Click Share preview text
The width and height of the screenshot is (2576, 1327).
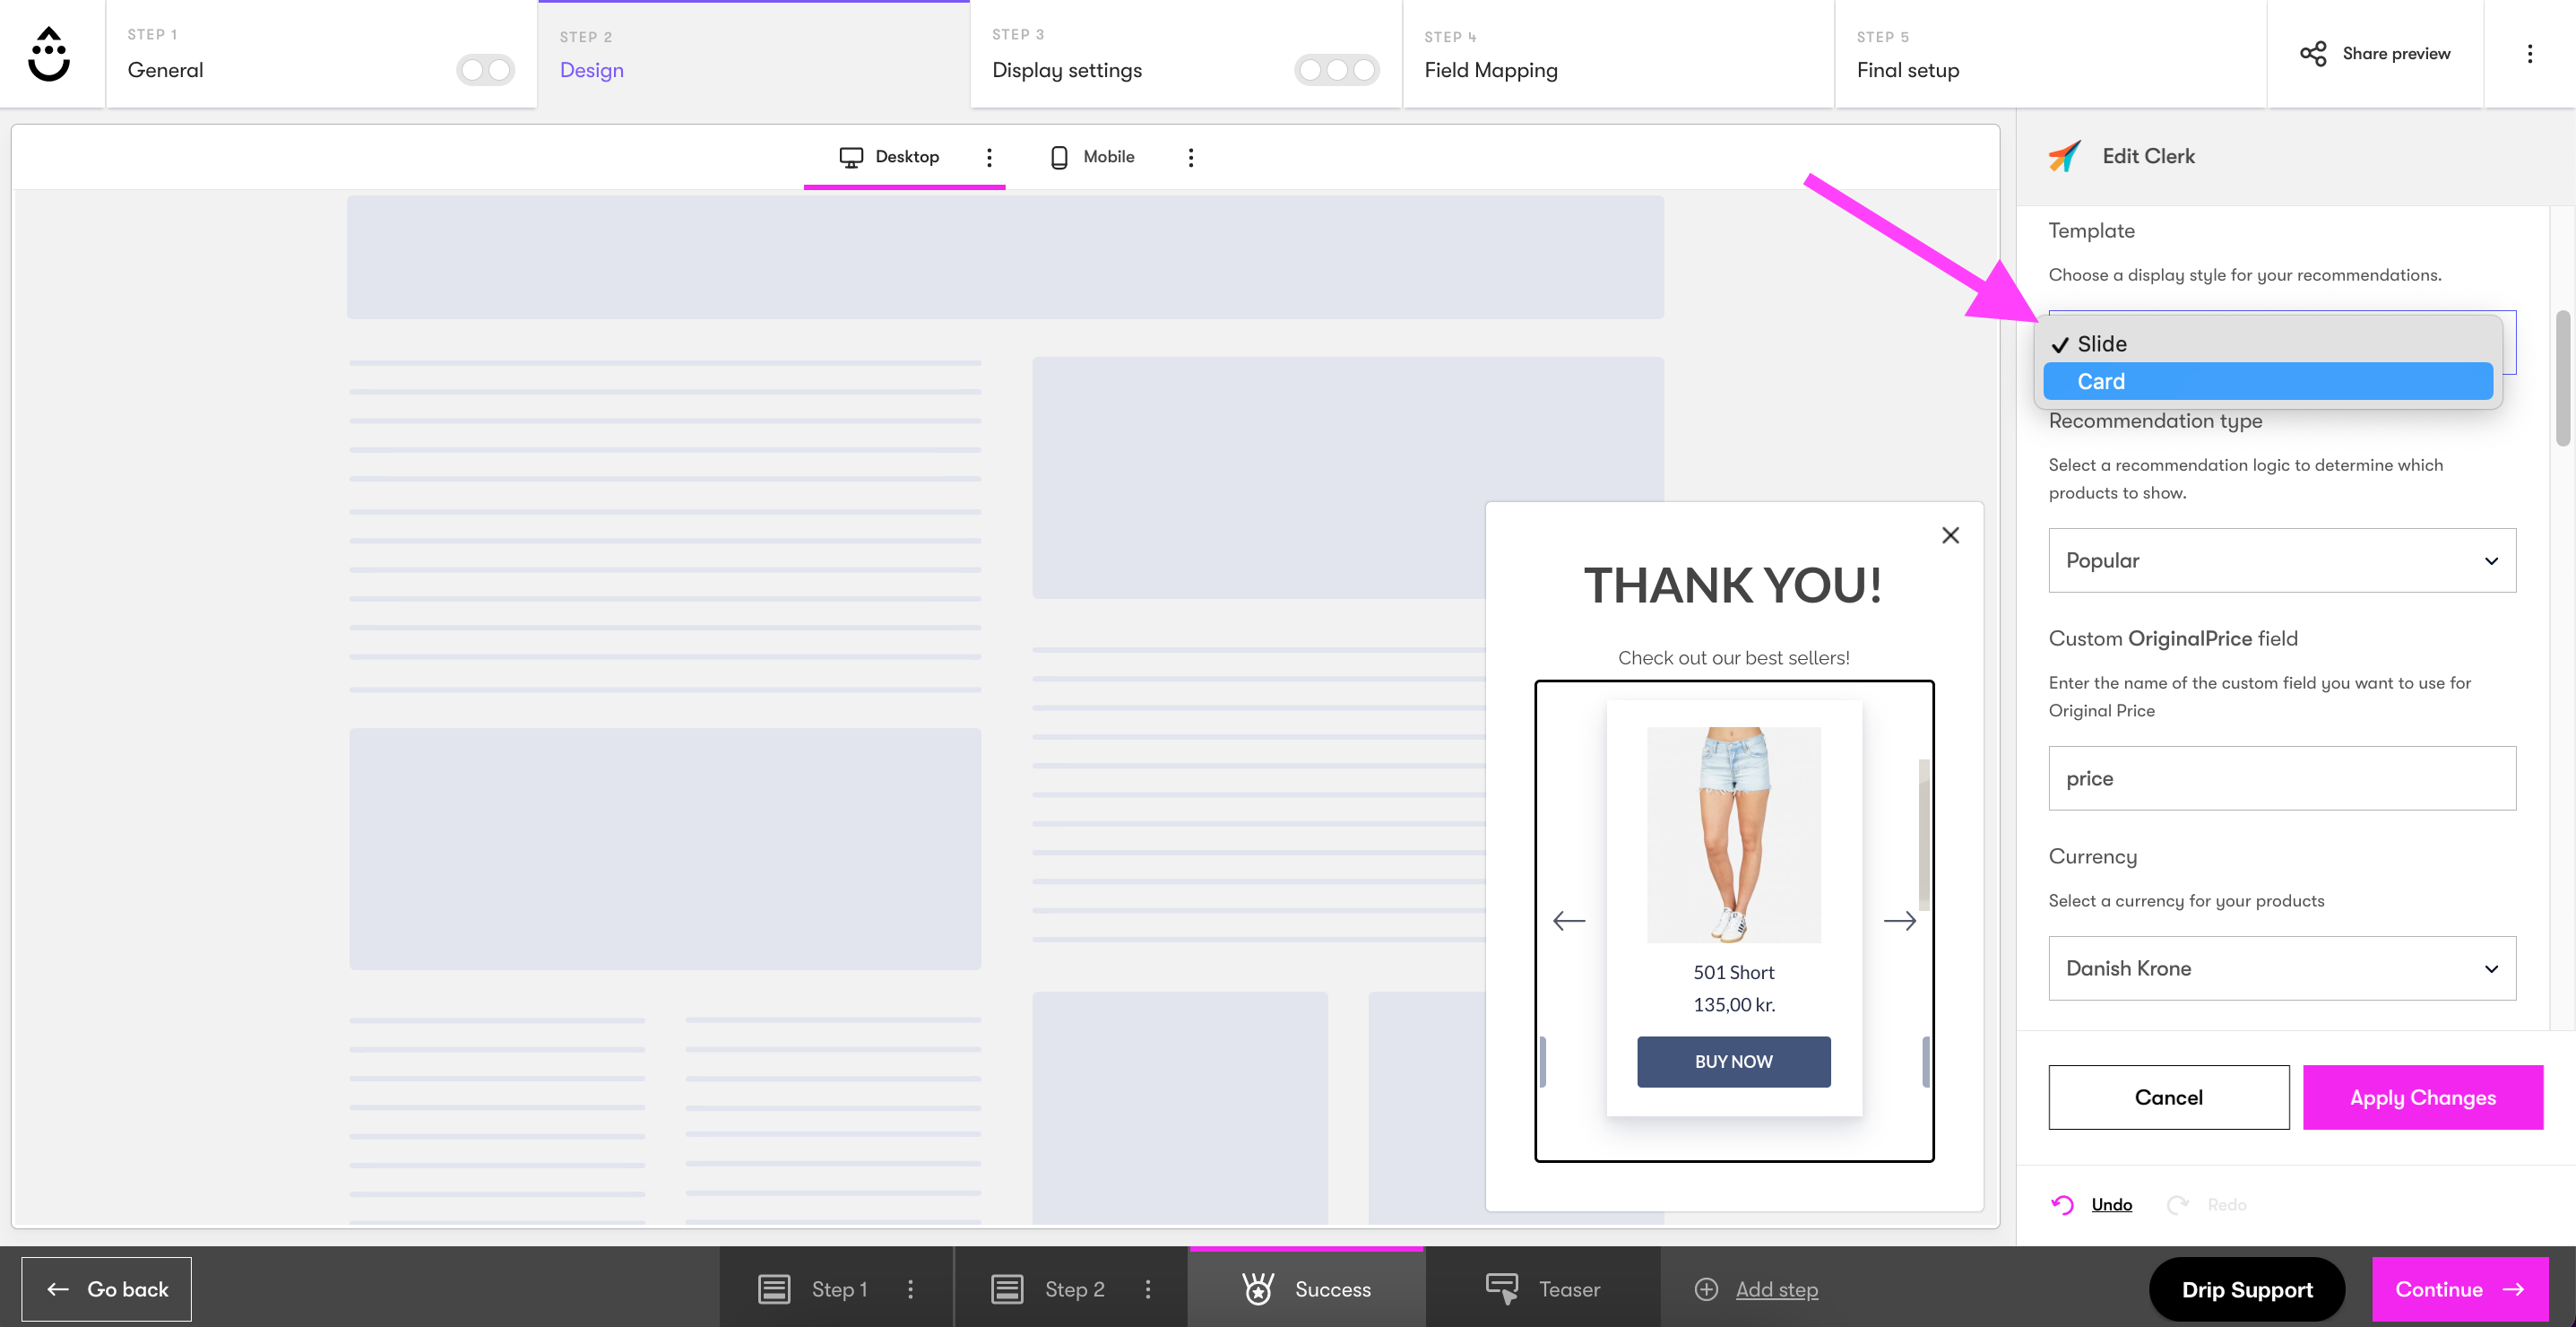tap(2396, 54)
